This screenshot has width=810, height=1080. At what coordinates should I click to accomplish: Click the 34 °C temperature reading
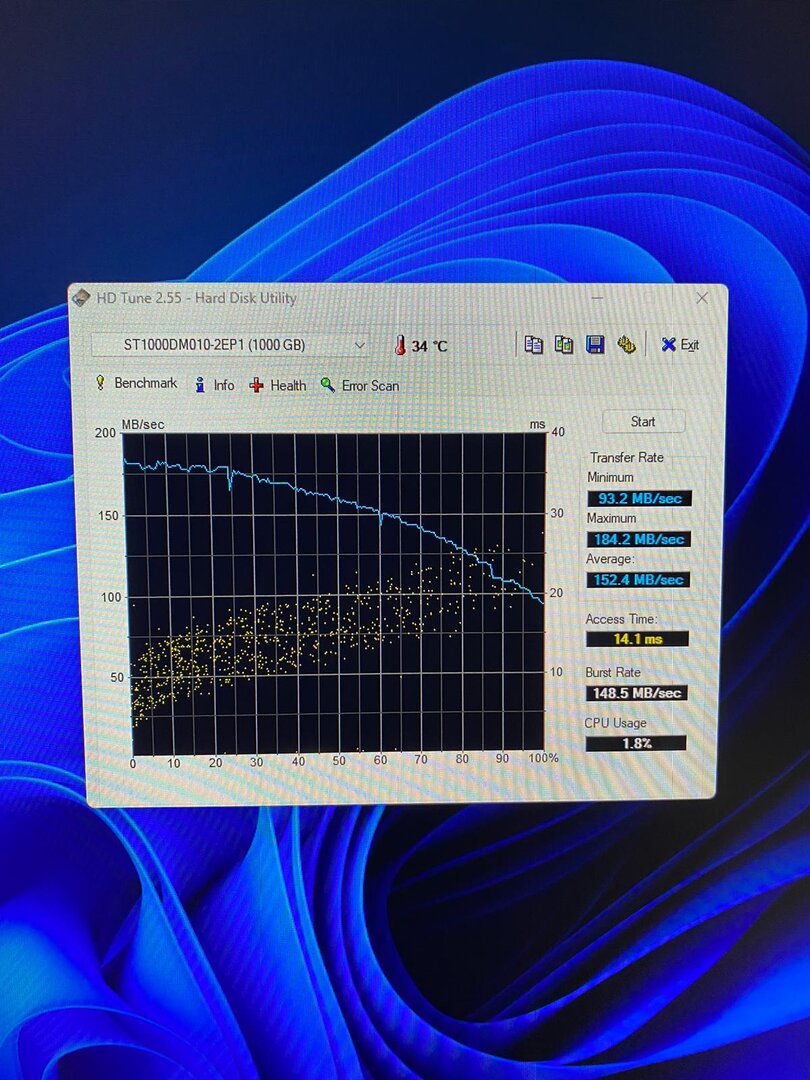point(429,346)
